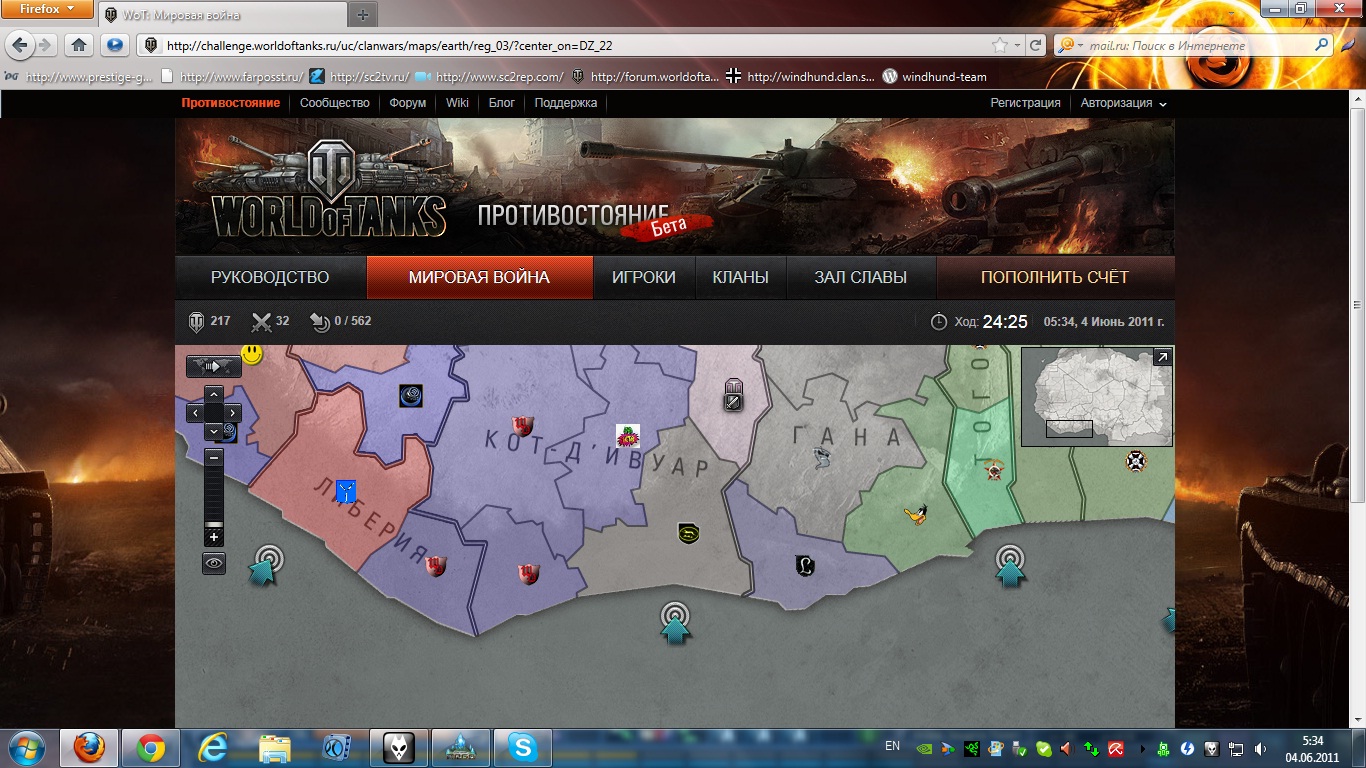This screenshot has width=1366, height=768.
Task: Click the Daffy Duck clan emblem
Action: 917,515
